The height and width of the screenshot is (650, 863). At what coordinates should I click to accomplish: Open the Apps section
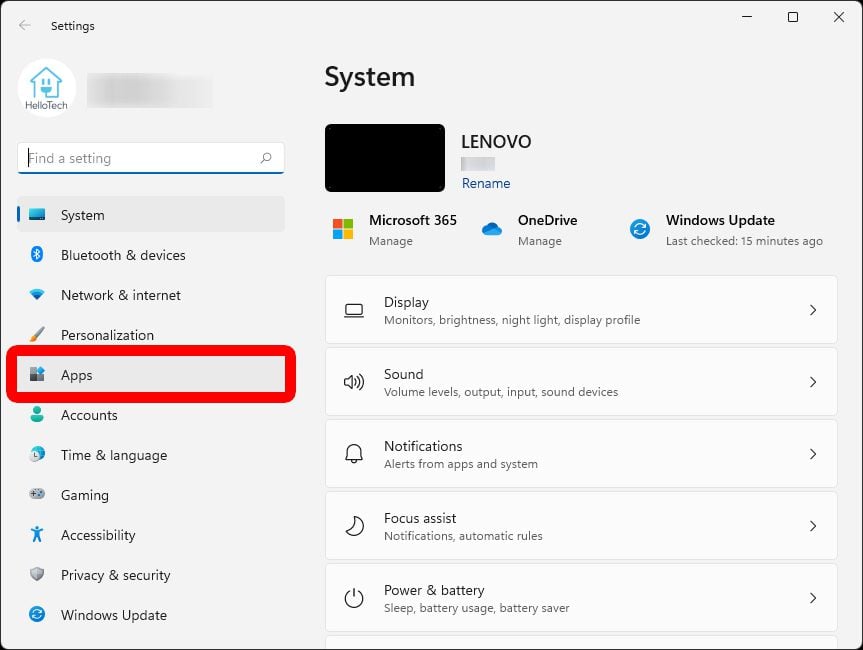coord(151,375)
